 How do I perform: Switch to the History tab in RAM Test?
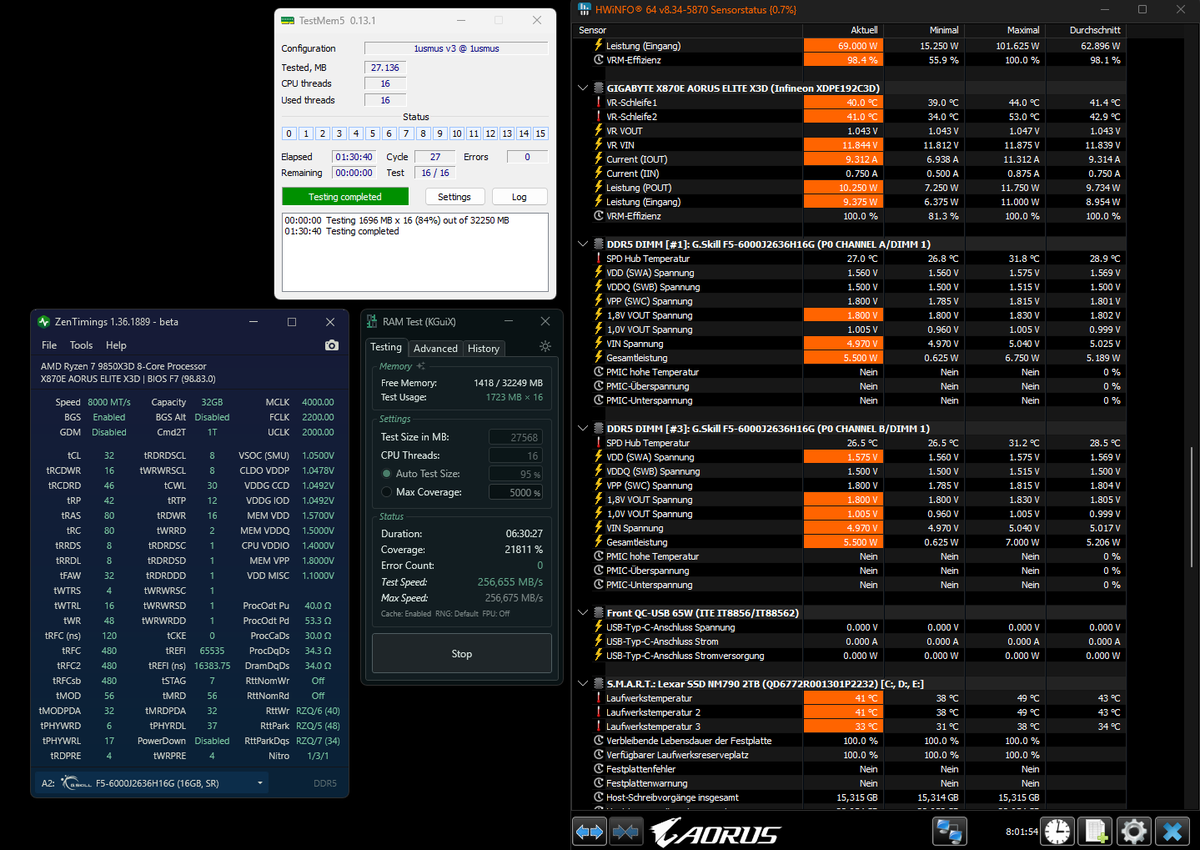484,348
